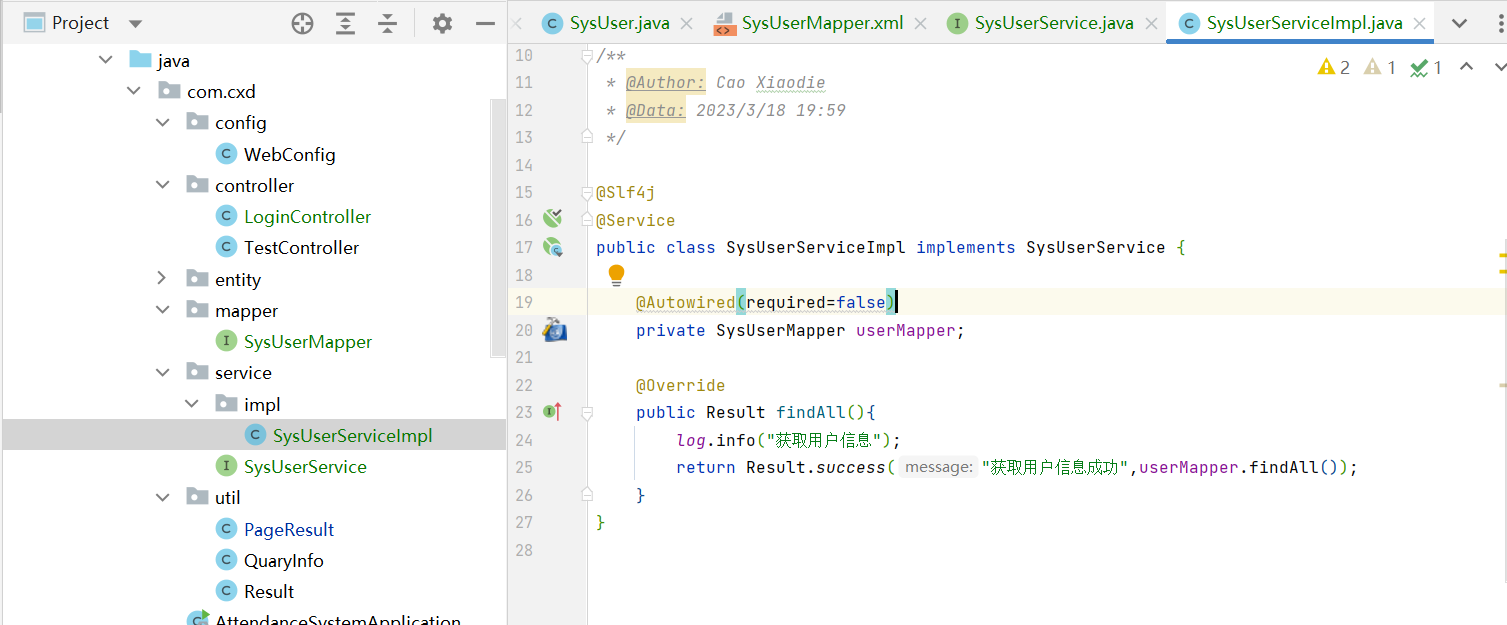The width and height of the screenshot is (1507, 625).
Task: Click the Project panel vertical scrollbar
Action: coord(499,227)
